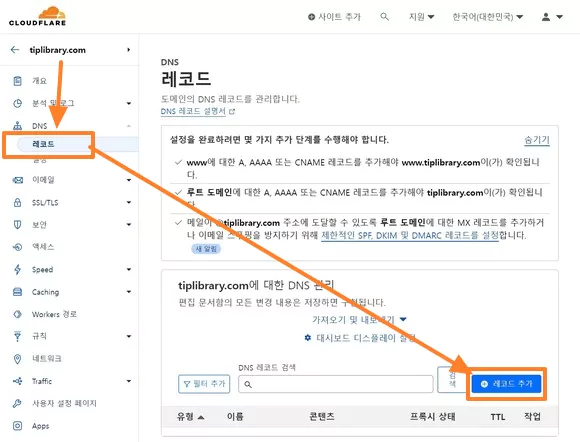
Task: Open the SPF, DKIM 및 DMARC 레코드 link
Action: [x=410, y=235]
